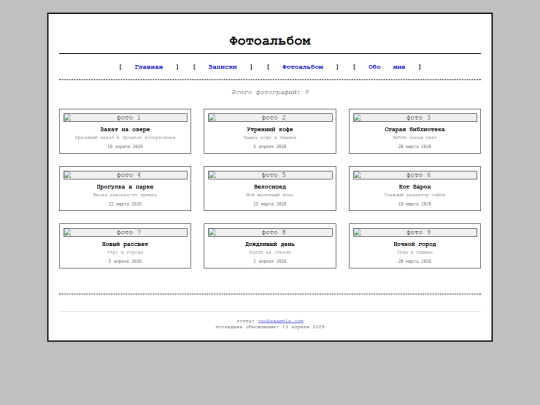
Task: Click the date under Старая библиотека
Action: tap(415, 146)
